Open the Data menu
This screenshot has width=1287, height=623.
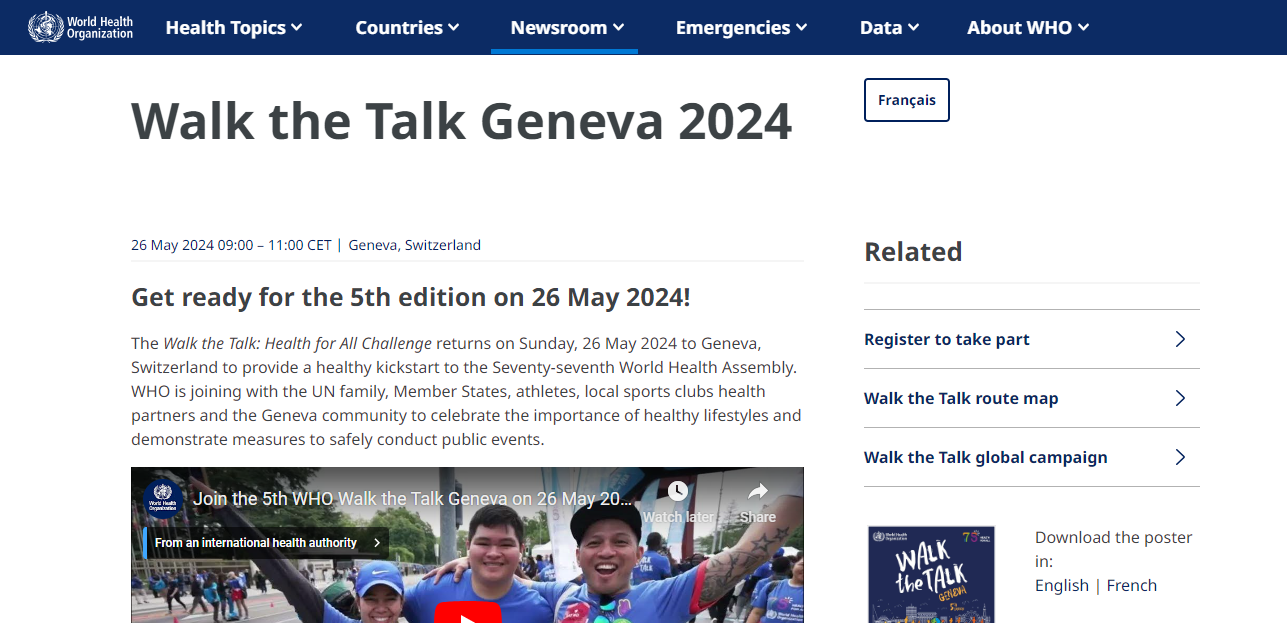tap(889, 28)
